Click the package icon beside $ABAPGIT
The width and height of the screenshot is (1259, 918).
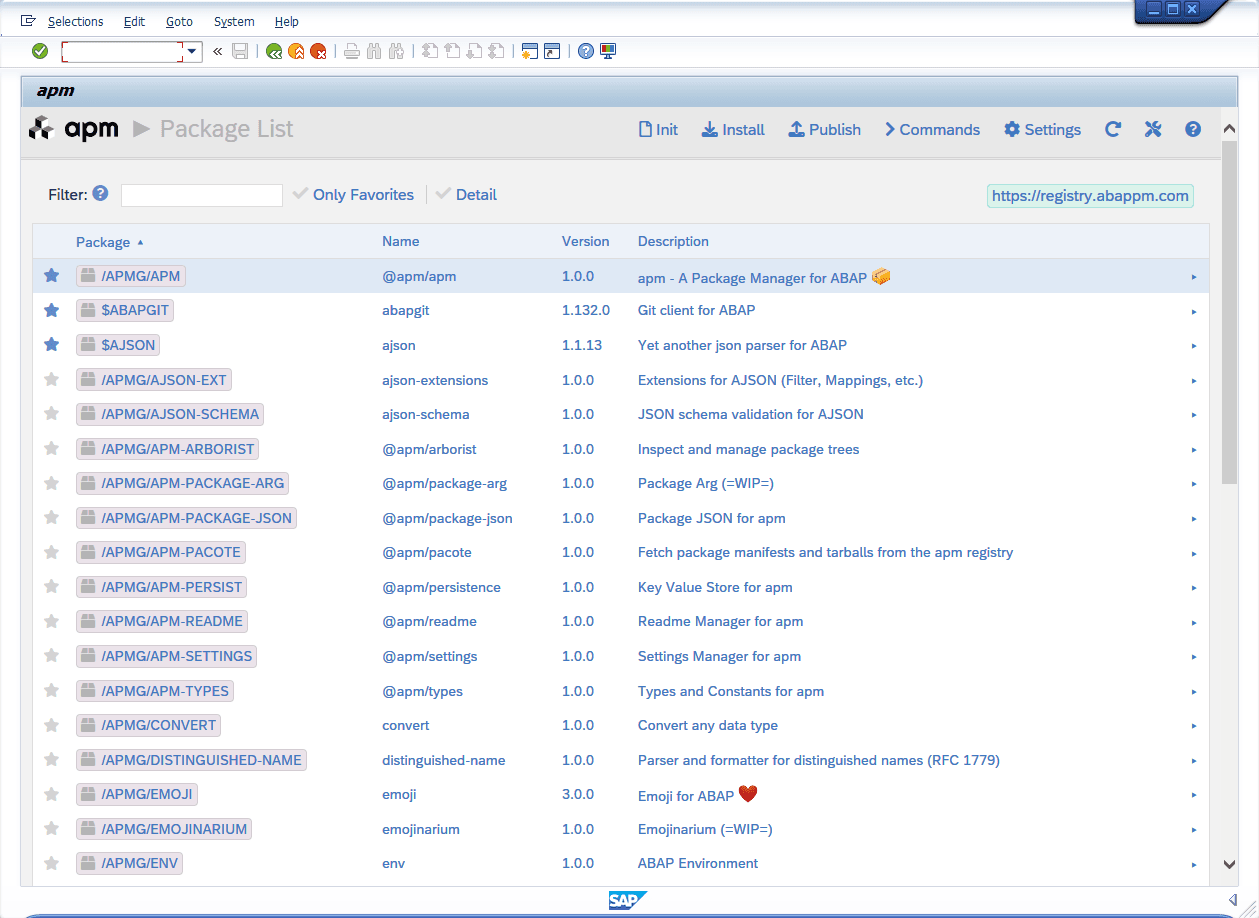pos(88,310)
